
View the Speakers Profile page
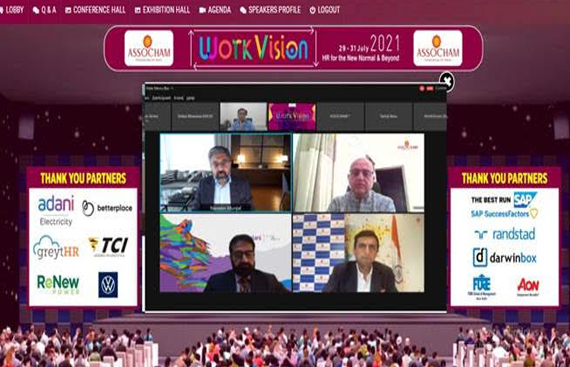coord(270,10)
